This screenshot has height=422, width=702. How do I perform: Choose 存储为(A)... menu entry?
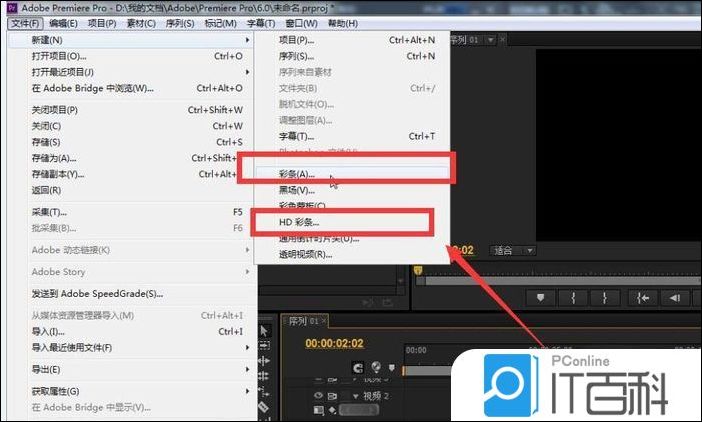pyautogui.click(x=131, y=158)
